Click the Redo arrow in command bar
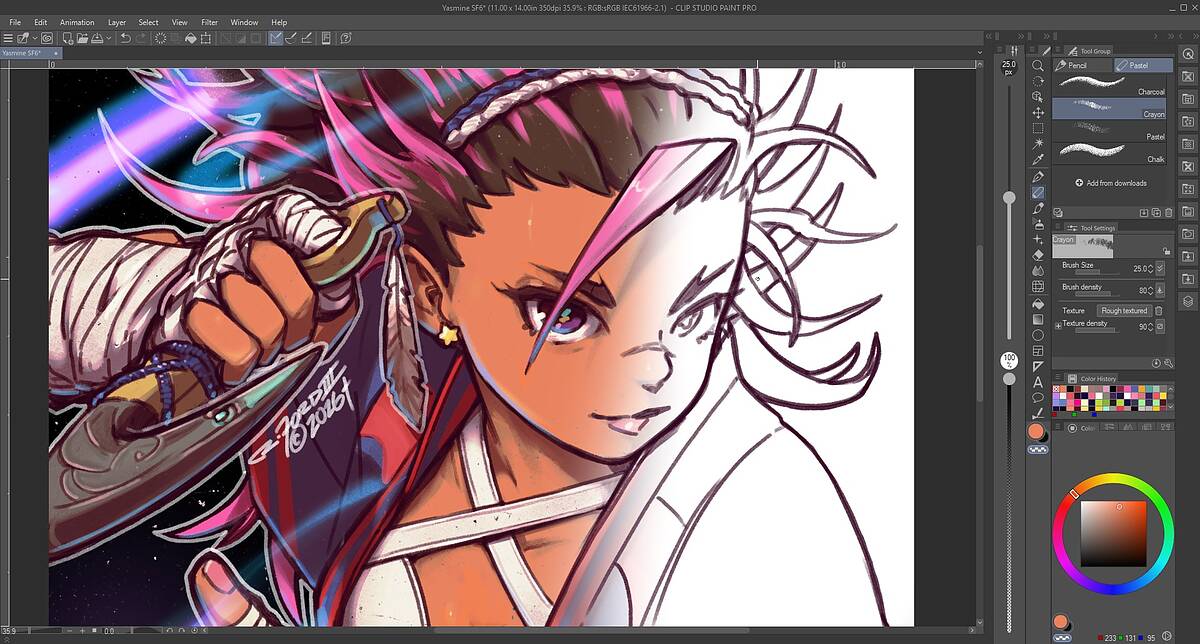1200x644 pixels. coord(141,38)
